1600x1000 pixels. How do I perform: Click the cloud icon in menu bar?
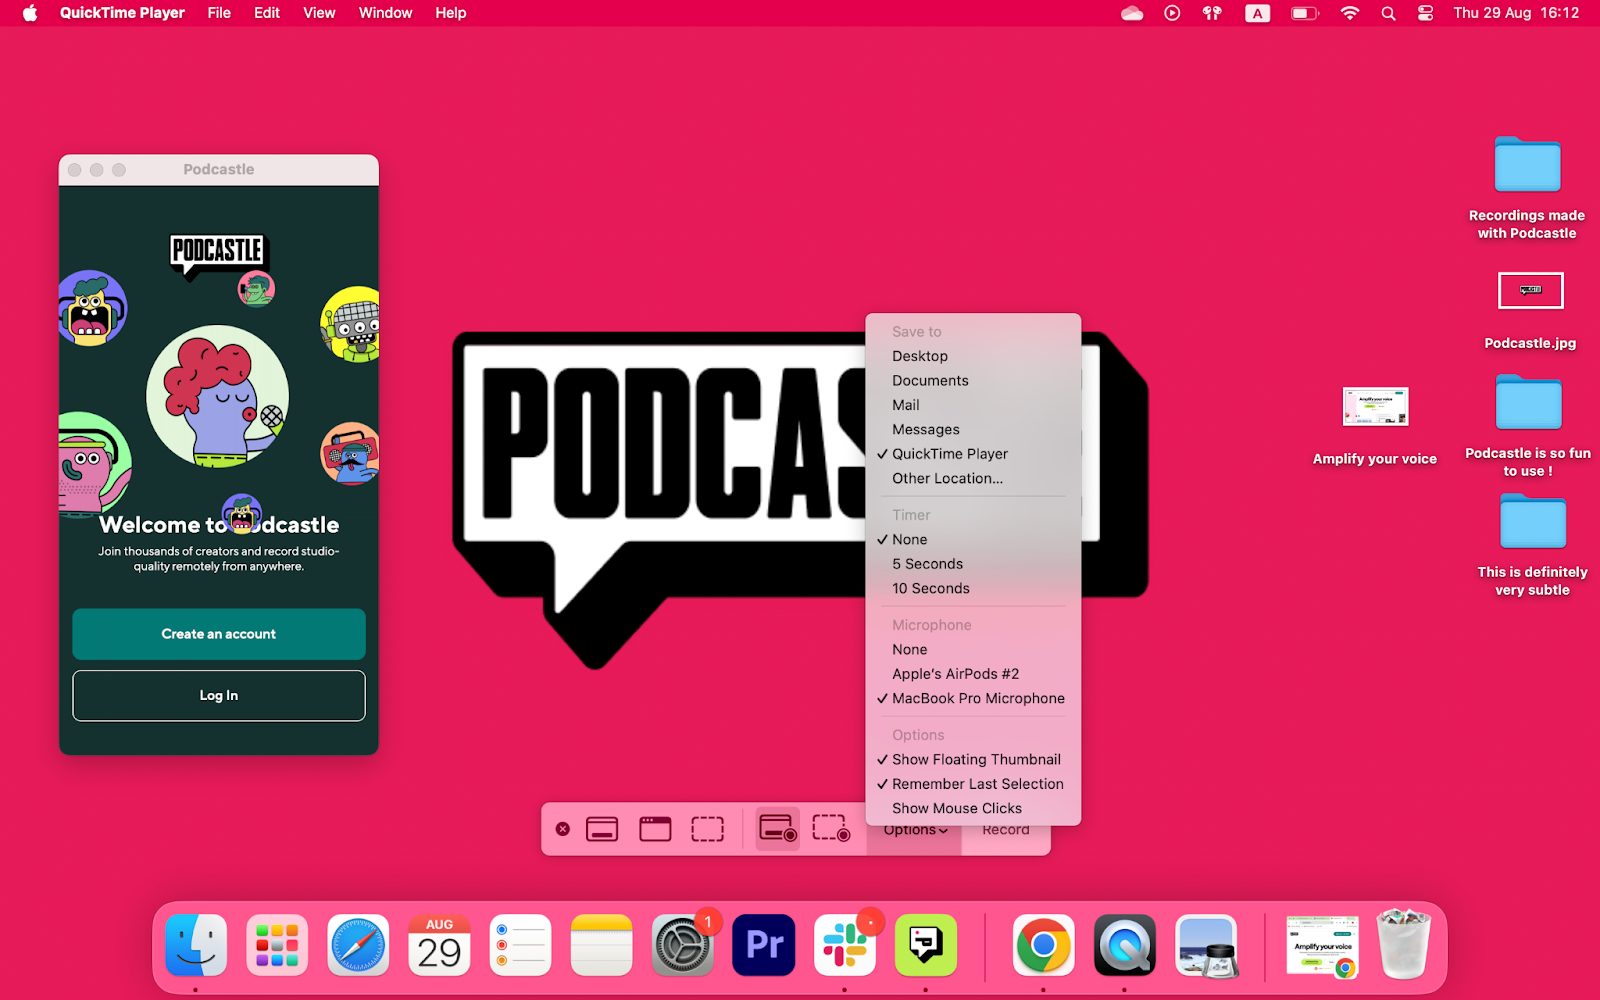click(x=1132, y=13)
